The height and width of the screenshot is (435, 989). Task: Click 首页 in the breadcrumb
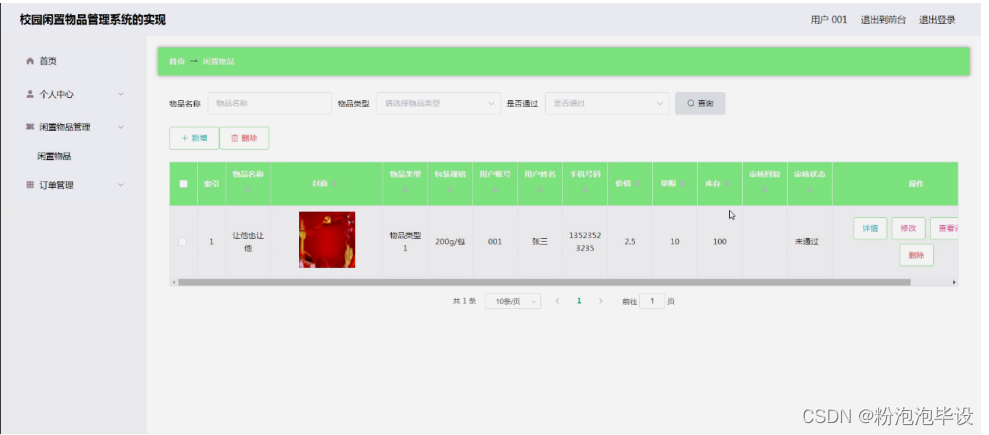[177, 61]
